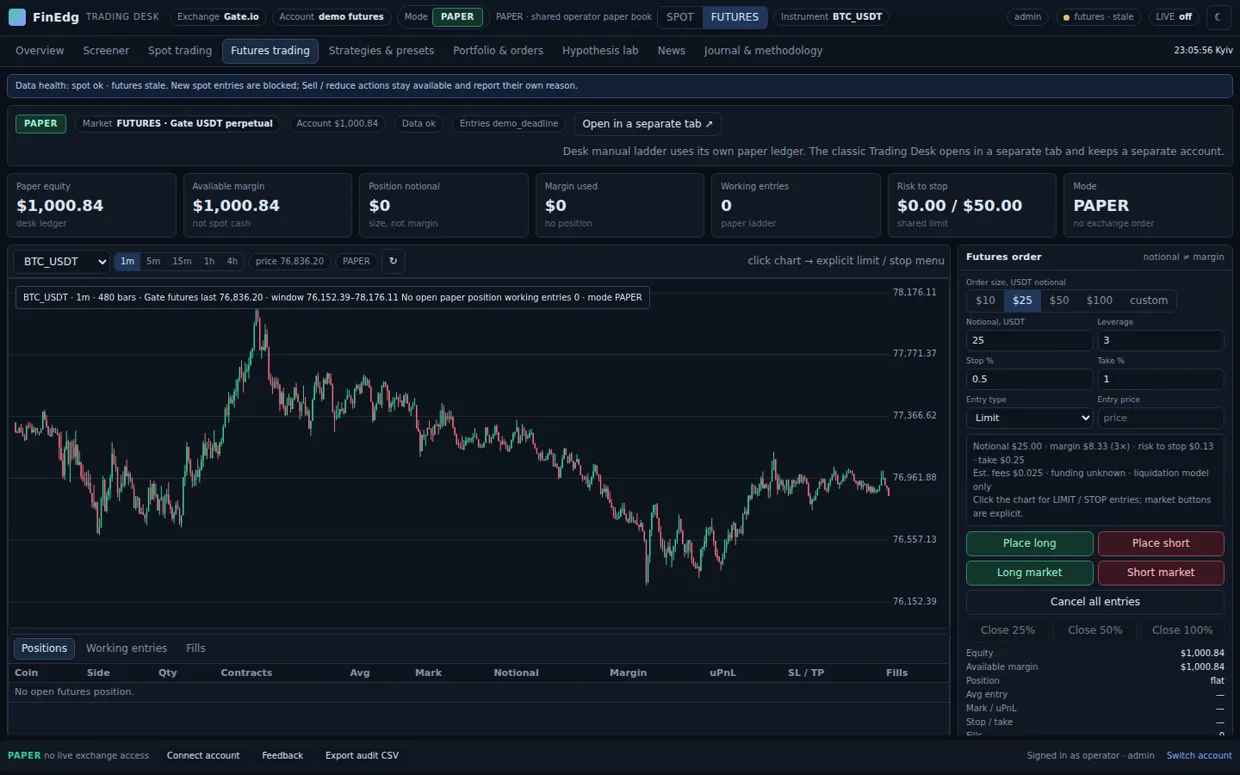The image size is (1240, 775).
Task: Click Connect account in footer
Action: pyautogui.click(x=203, y=756)
